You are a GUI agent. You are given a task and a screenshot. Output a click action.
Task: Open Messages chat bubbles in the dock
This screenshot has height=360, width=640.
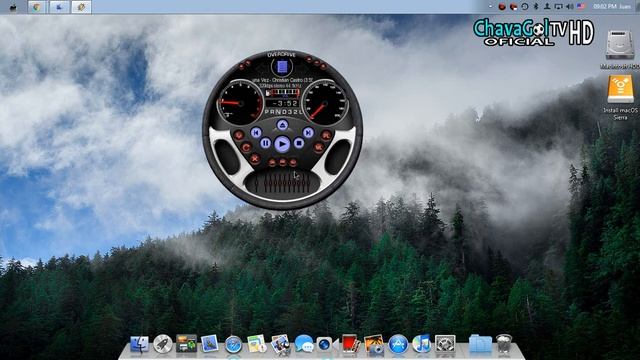coord(304,344)
